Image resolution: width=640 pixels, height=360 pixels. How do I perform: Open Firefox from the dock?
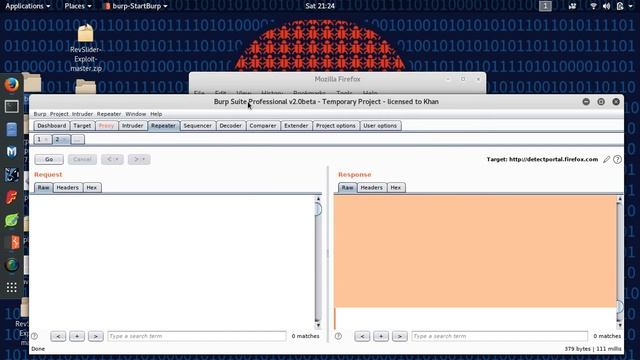11,85
